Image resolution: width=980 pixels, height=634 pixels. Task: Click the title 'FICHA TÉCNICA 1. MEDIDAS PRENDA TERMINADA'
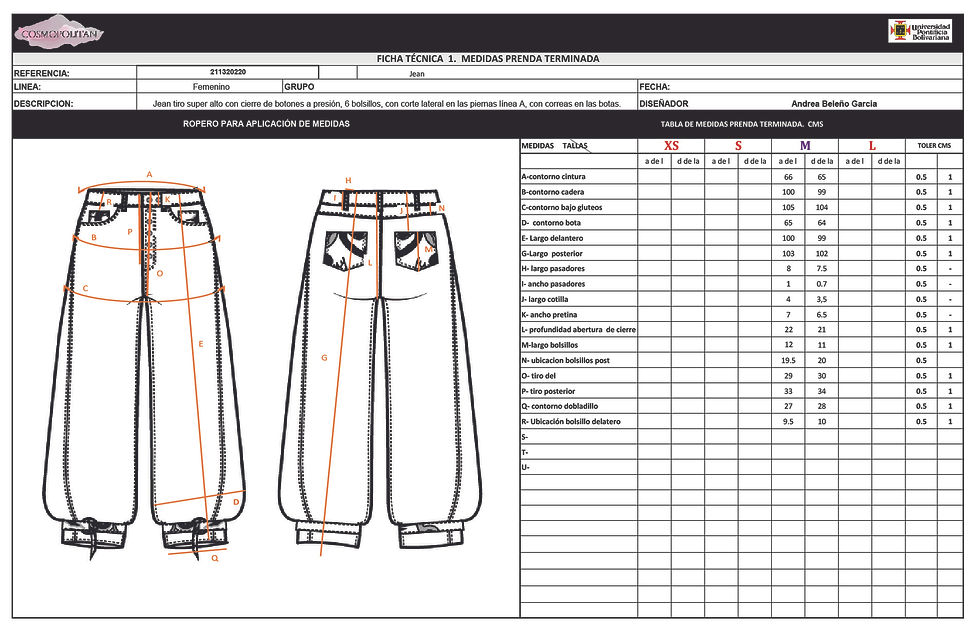(488, 59)
